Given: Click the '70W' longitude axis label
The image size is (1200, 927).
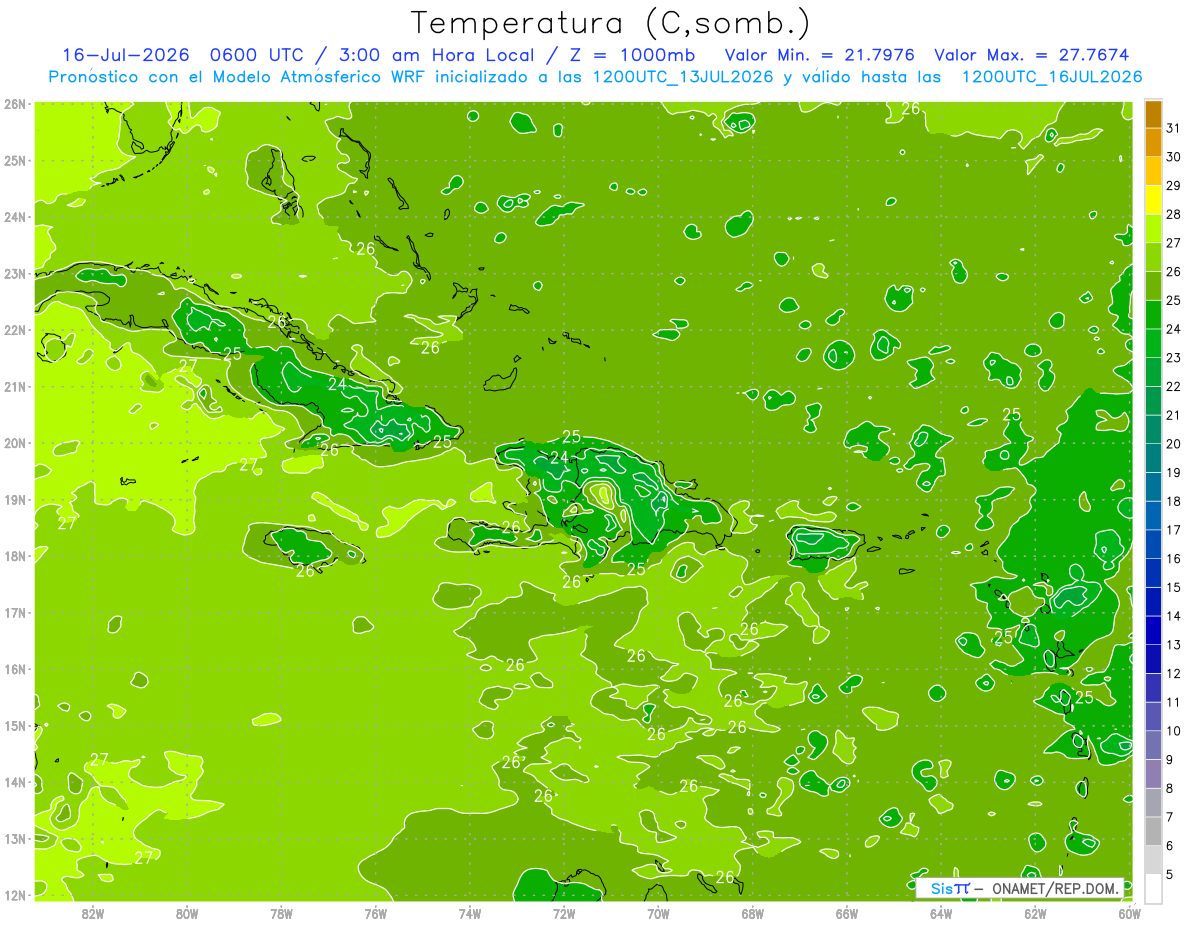Looking at the screenshot, I should pyautogui.click(x=658, y=913).
